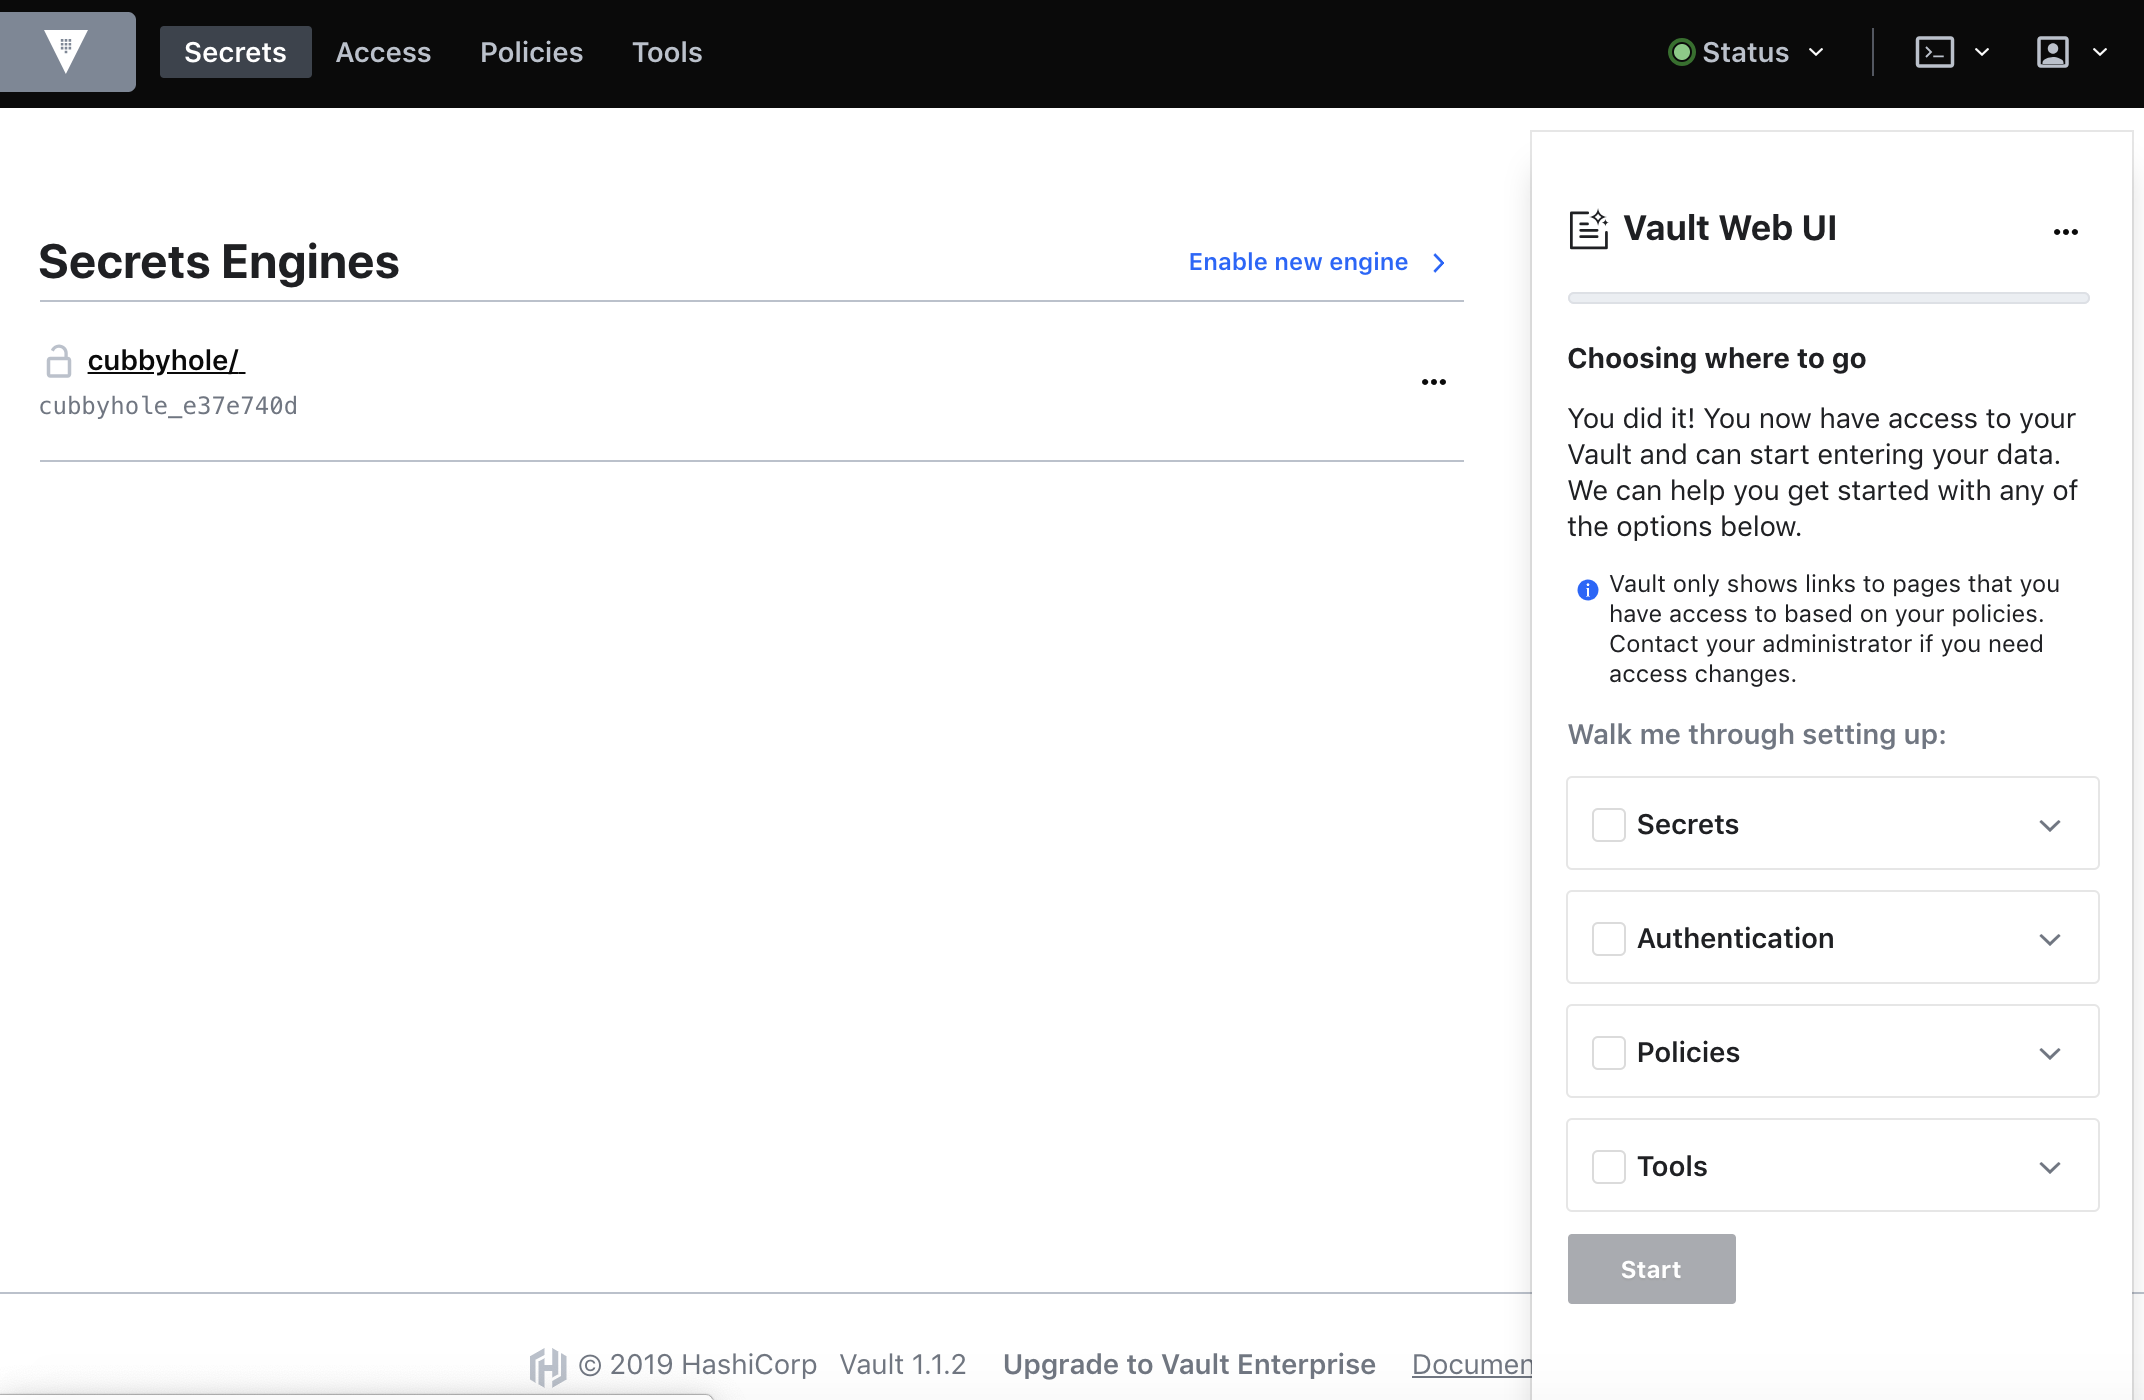
Task: Open the user profile icon menu
Action: tap(2052, 52)
